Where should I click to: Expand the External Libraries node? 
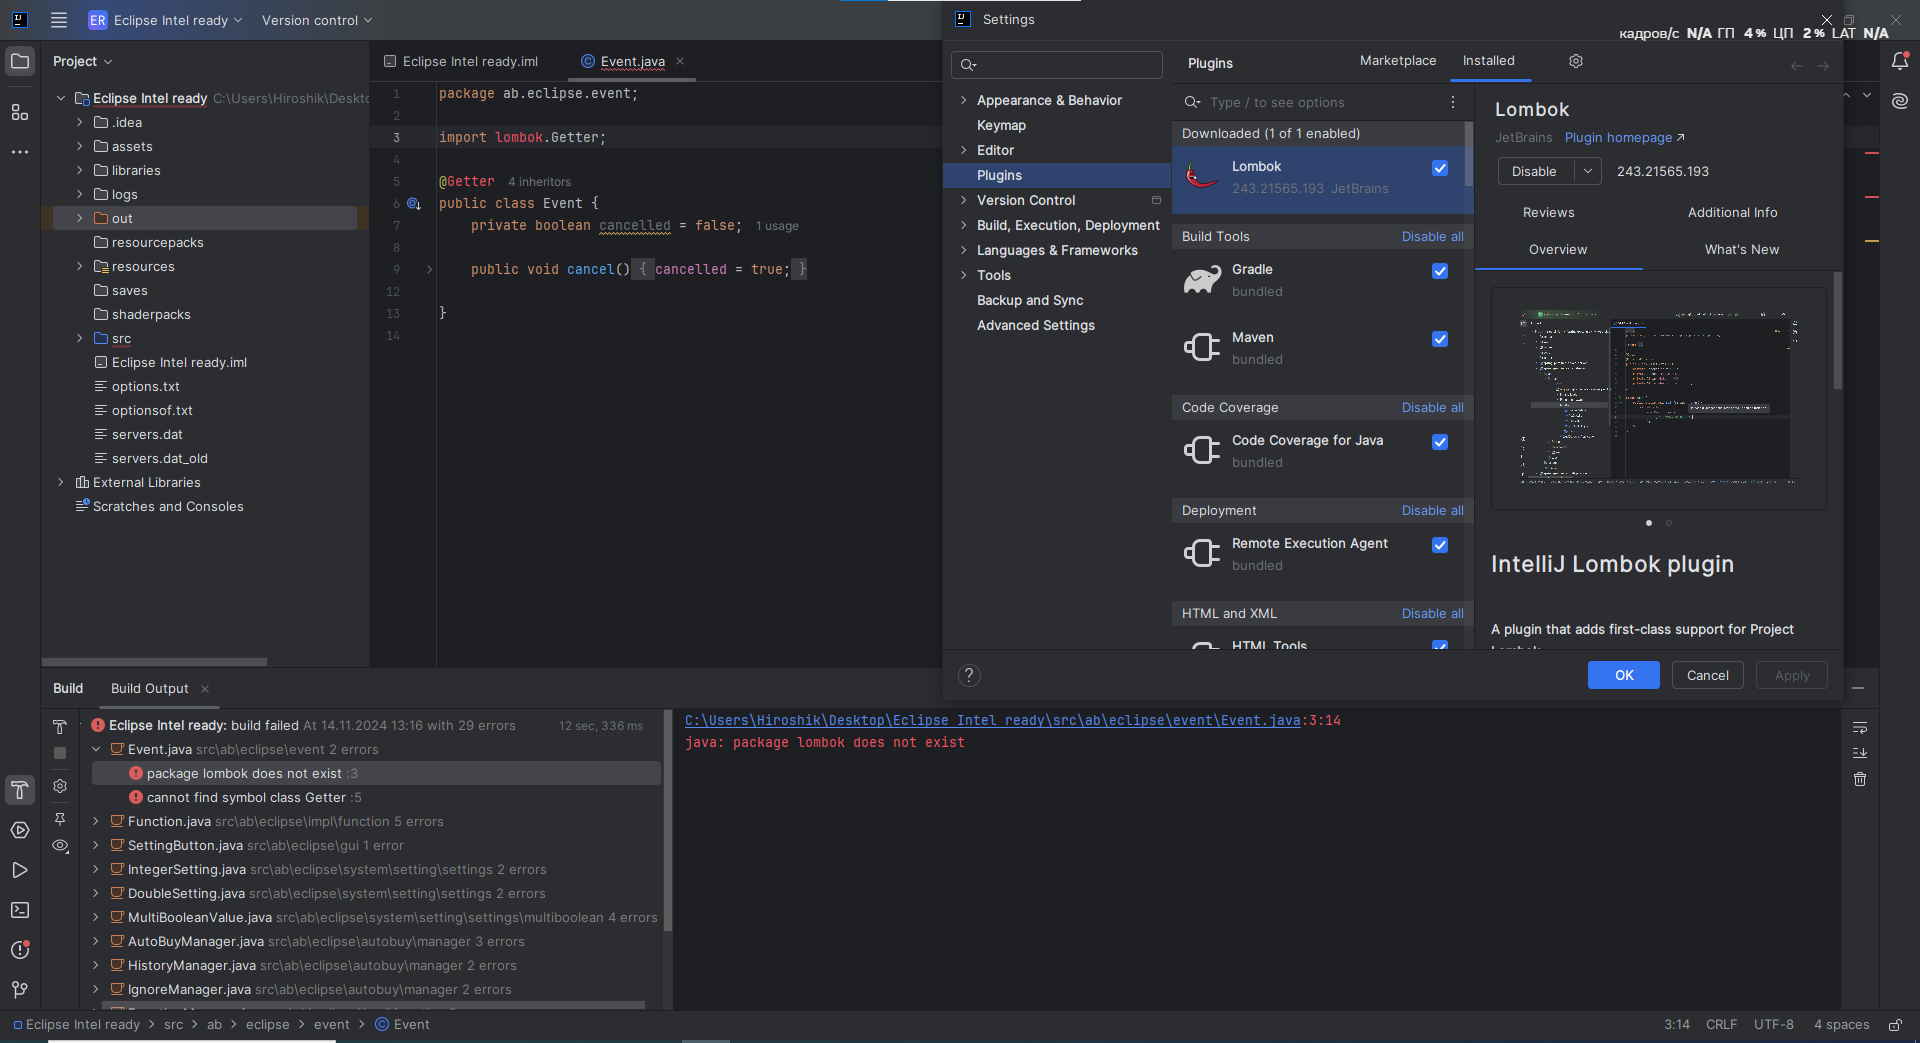[x=61, y=482]
